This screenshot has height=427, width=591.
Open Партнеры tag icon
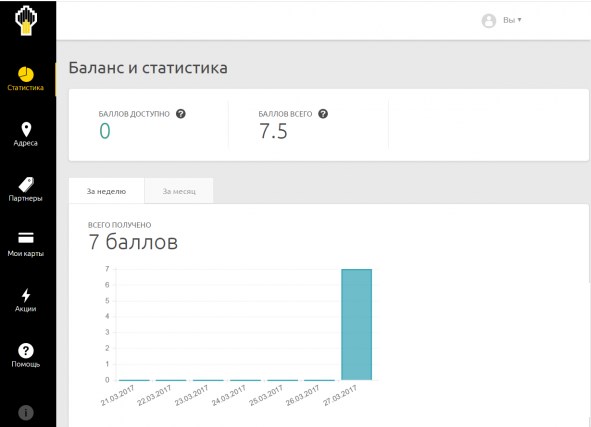coord(26,185)
